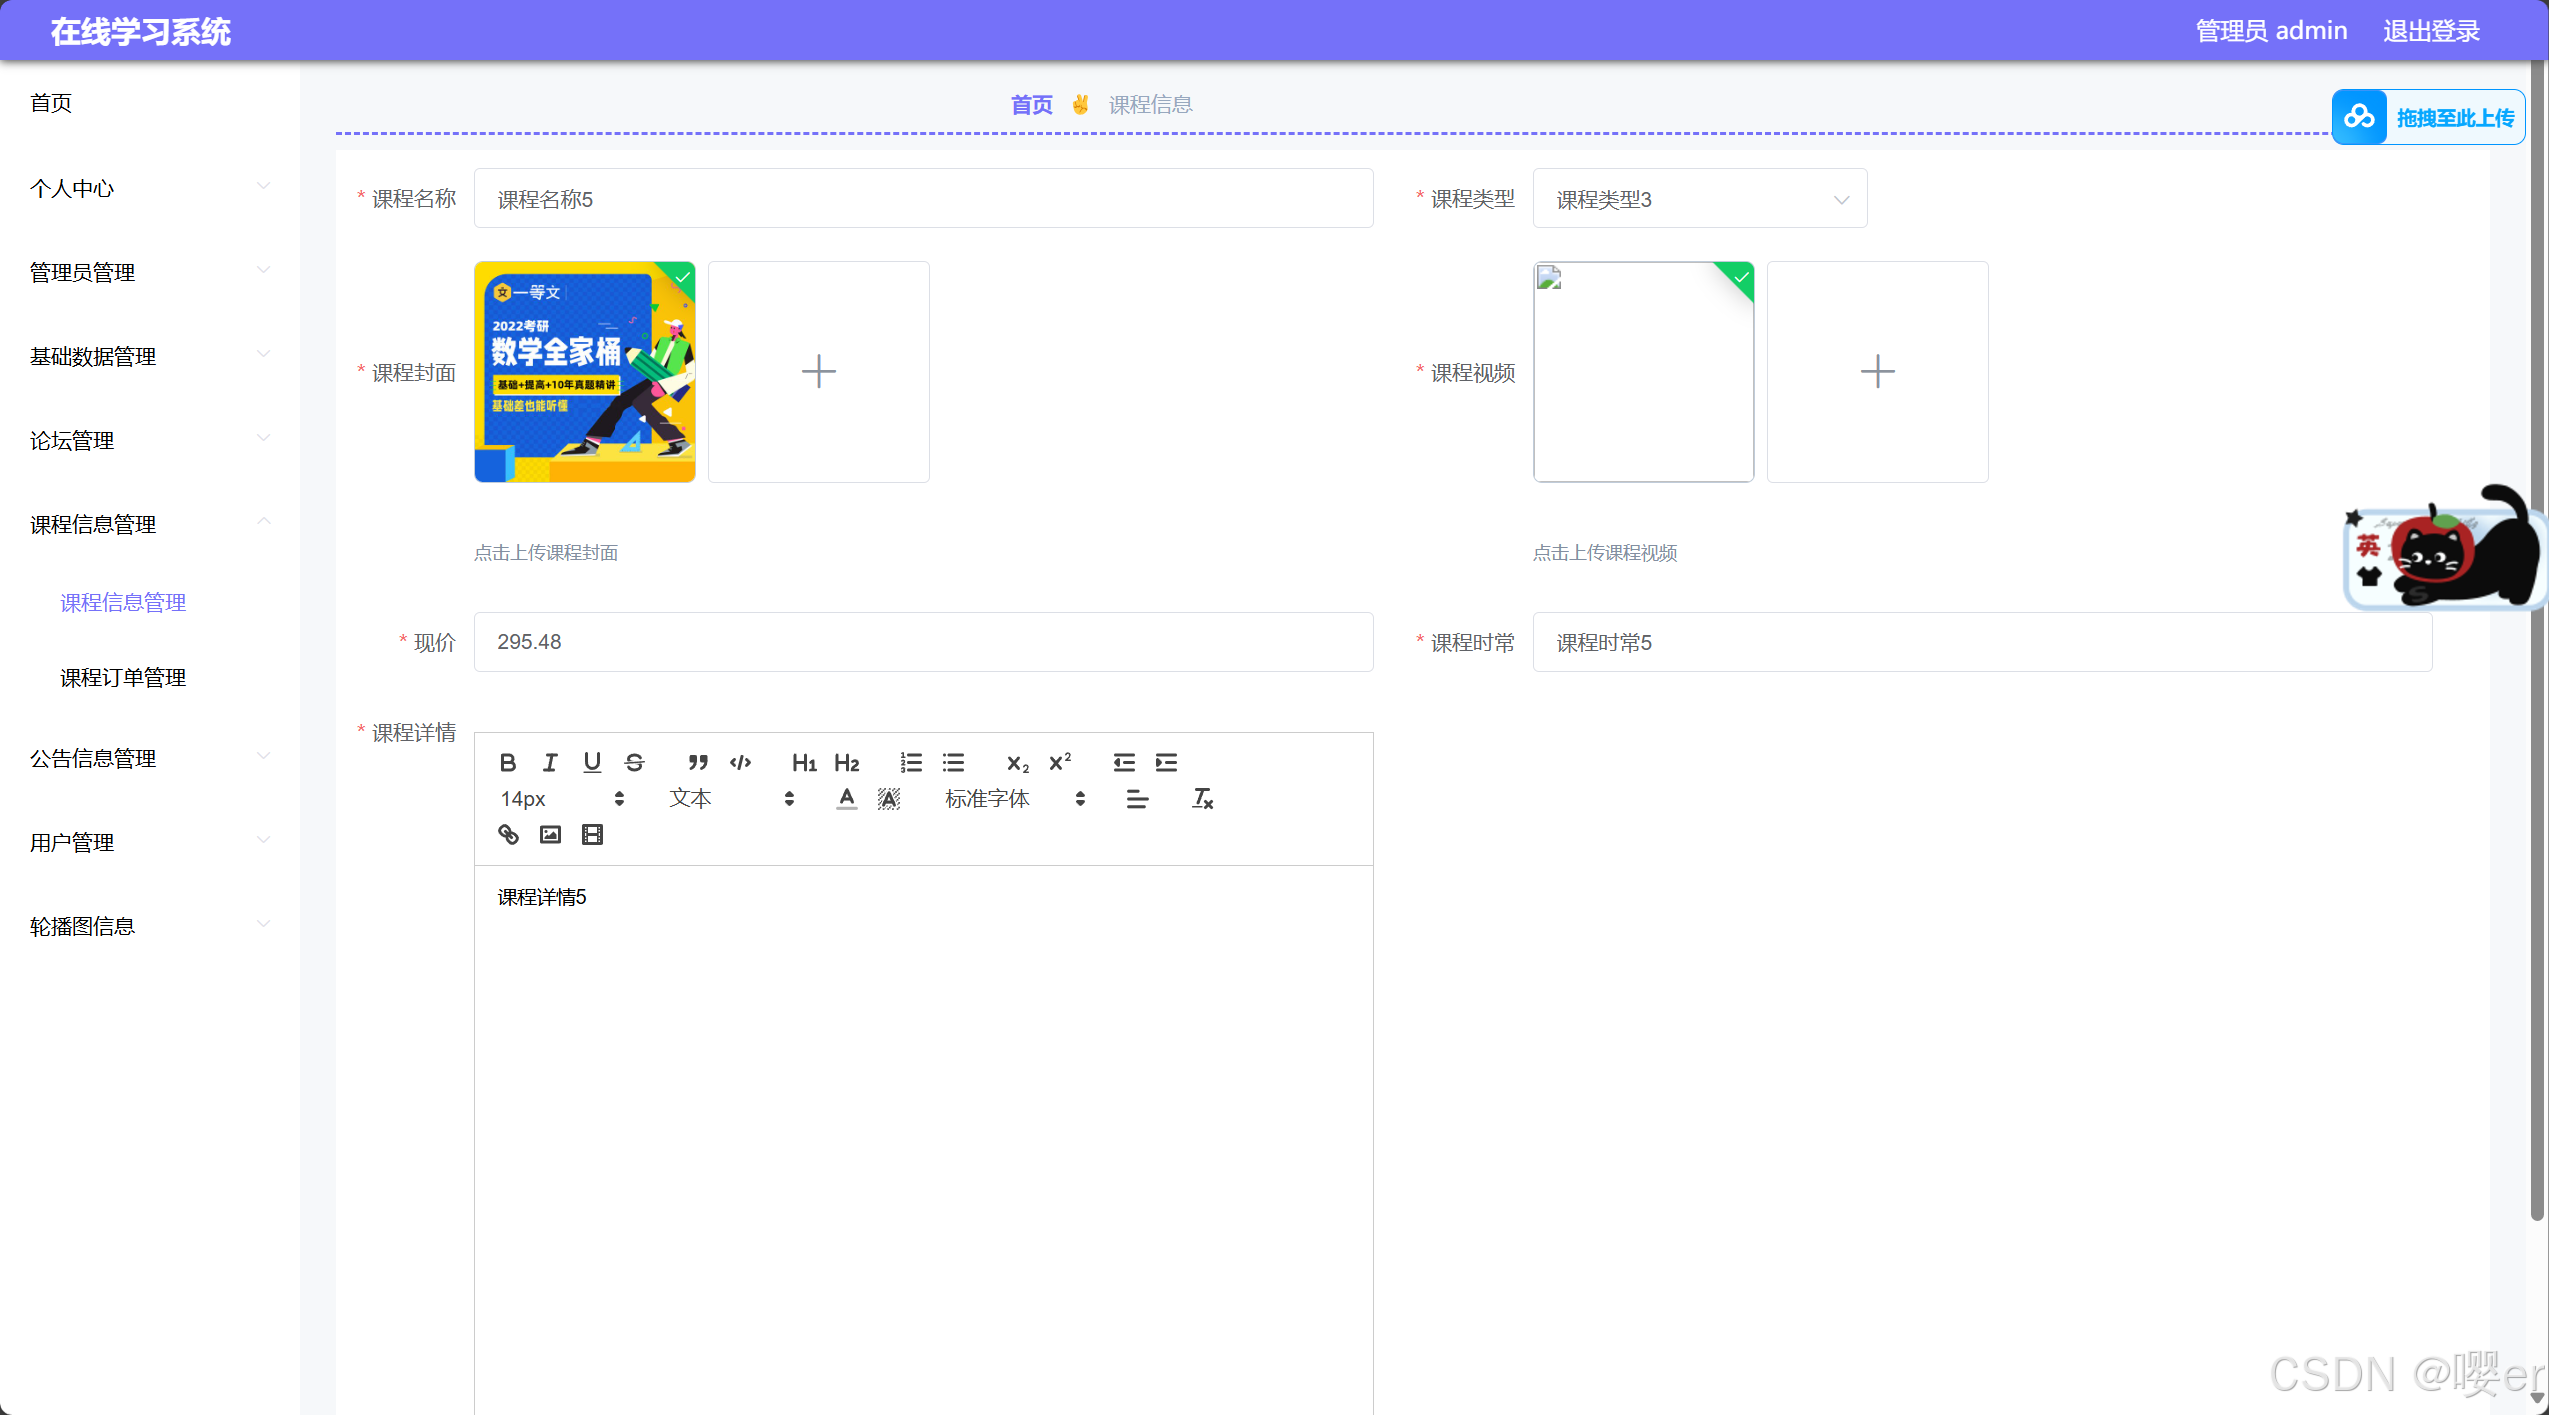Open the text color picker
Screen dimensions: 2549x1415
click(x=846, y=799)
